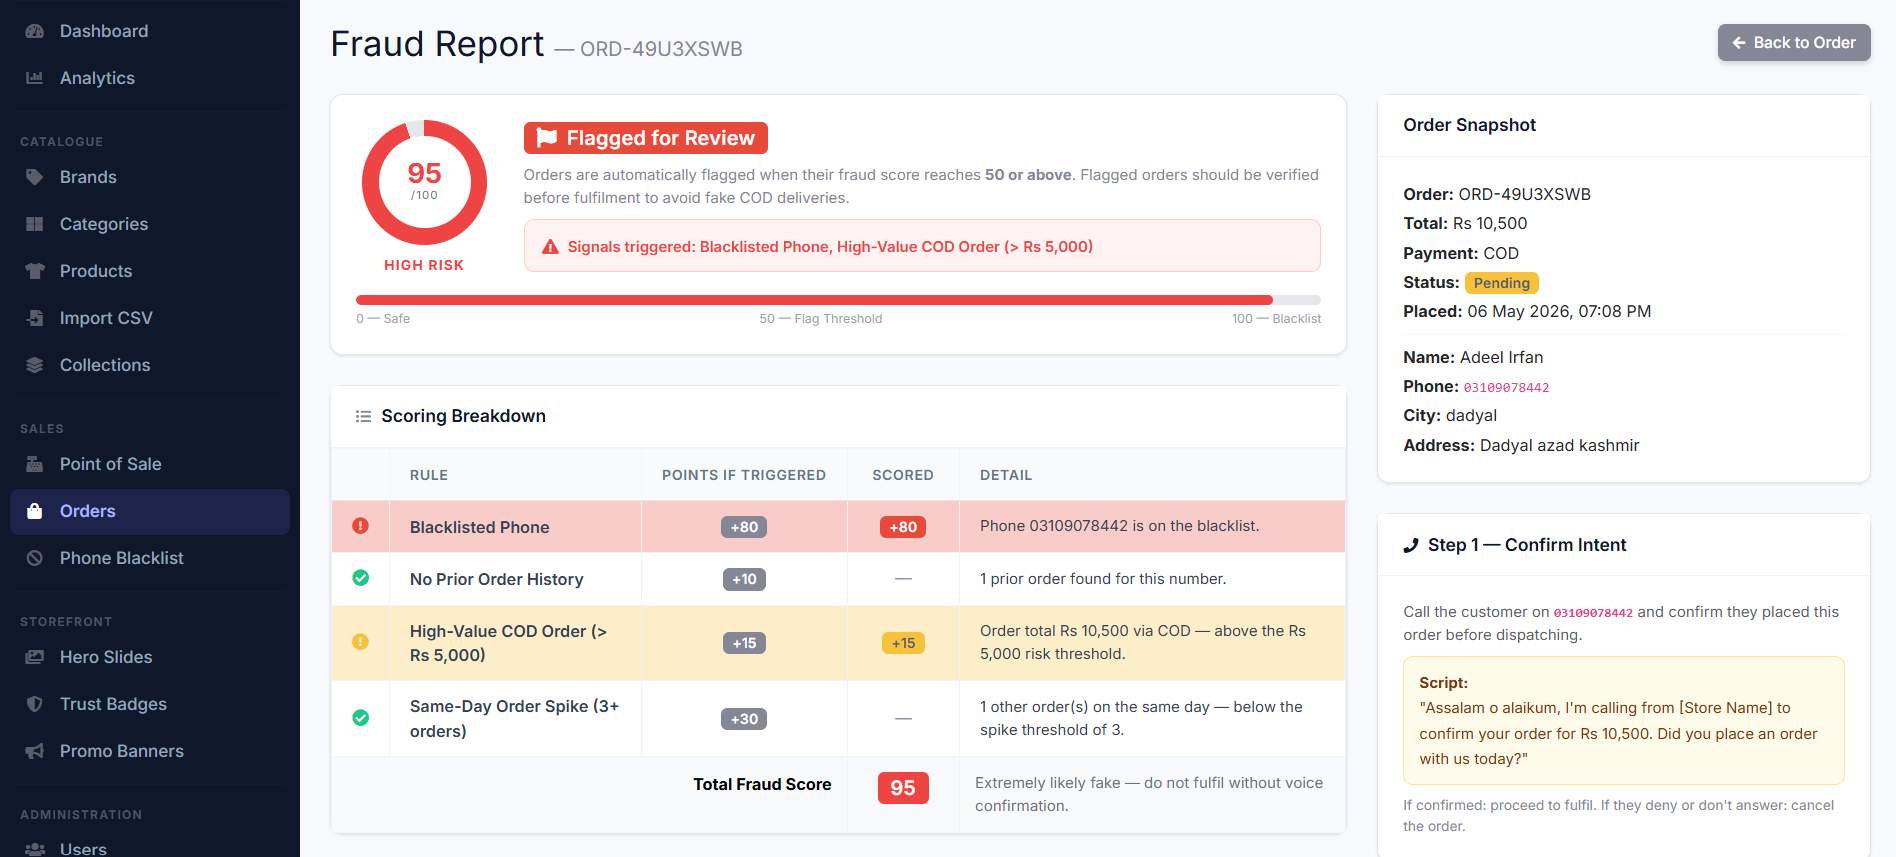Open Analytics in the sidebar
This screenshot has width=1896, height=857.
click(x=150, y=78)
